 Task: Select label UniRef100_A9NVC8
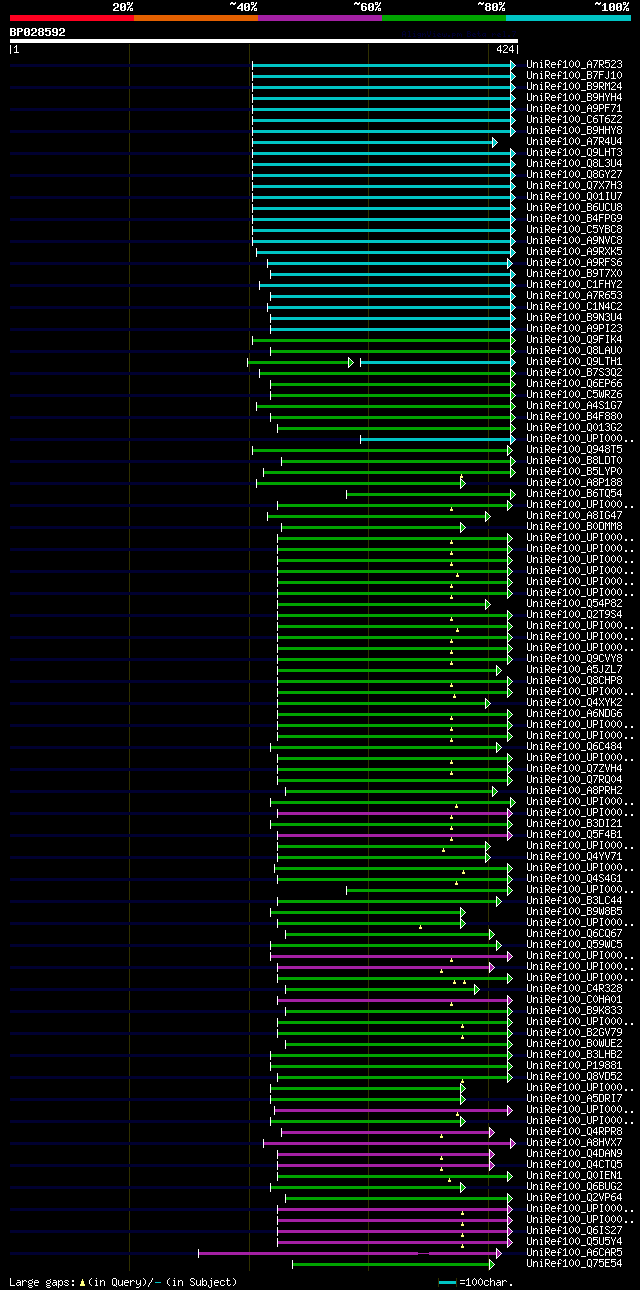(574, 240)
